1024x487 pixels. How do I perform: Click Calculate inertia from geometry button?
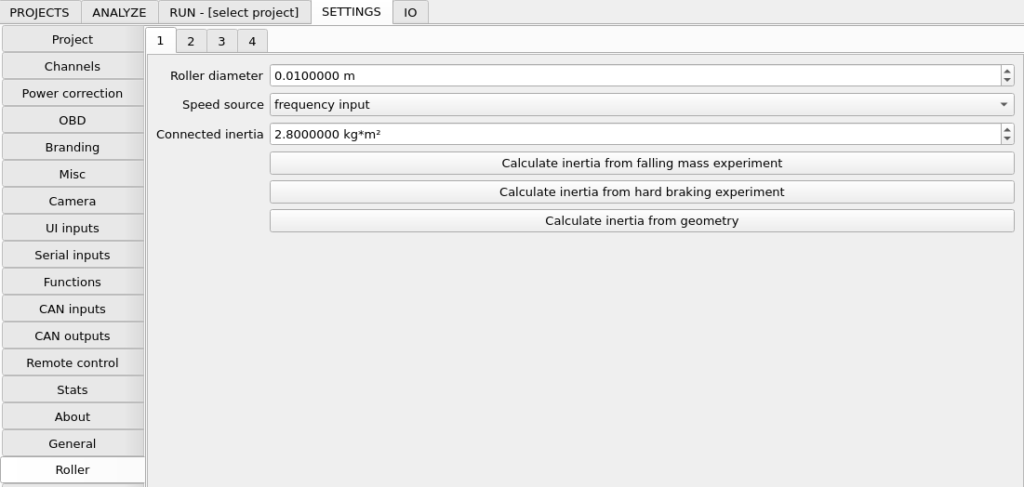(x=642, y=221)
